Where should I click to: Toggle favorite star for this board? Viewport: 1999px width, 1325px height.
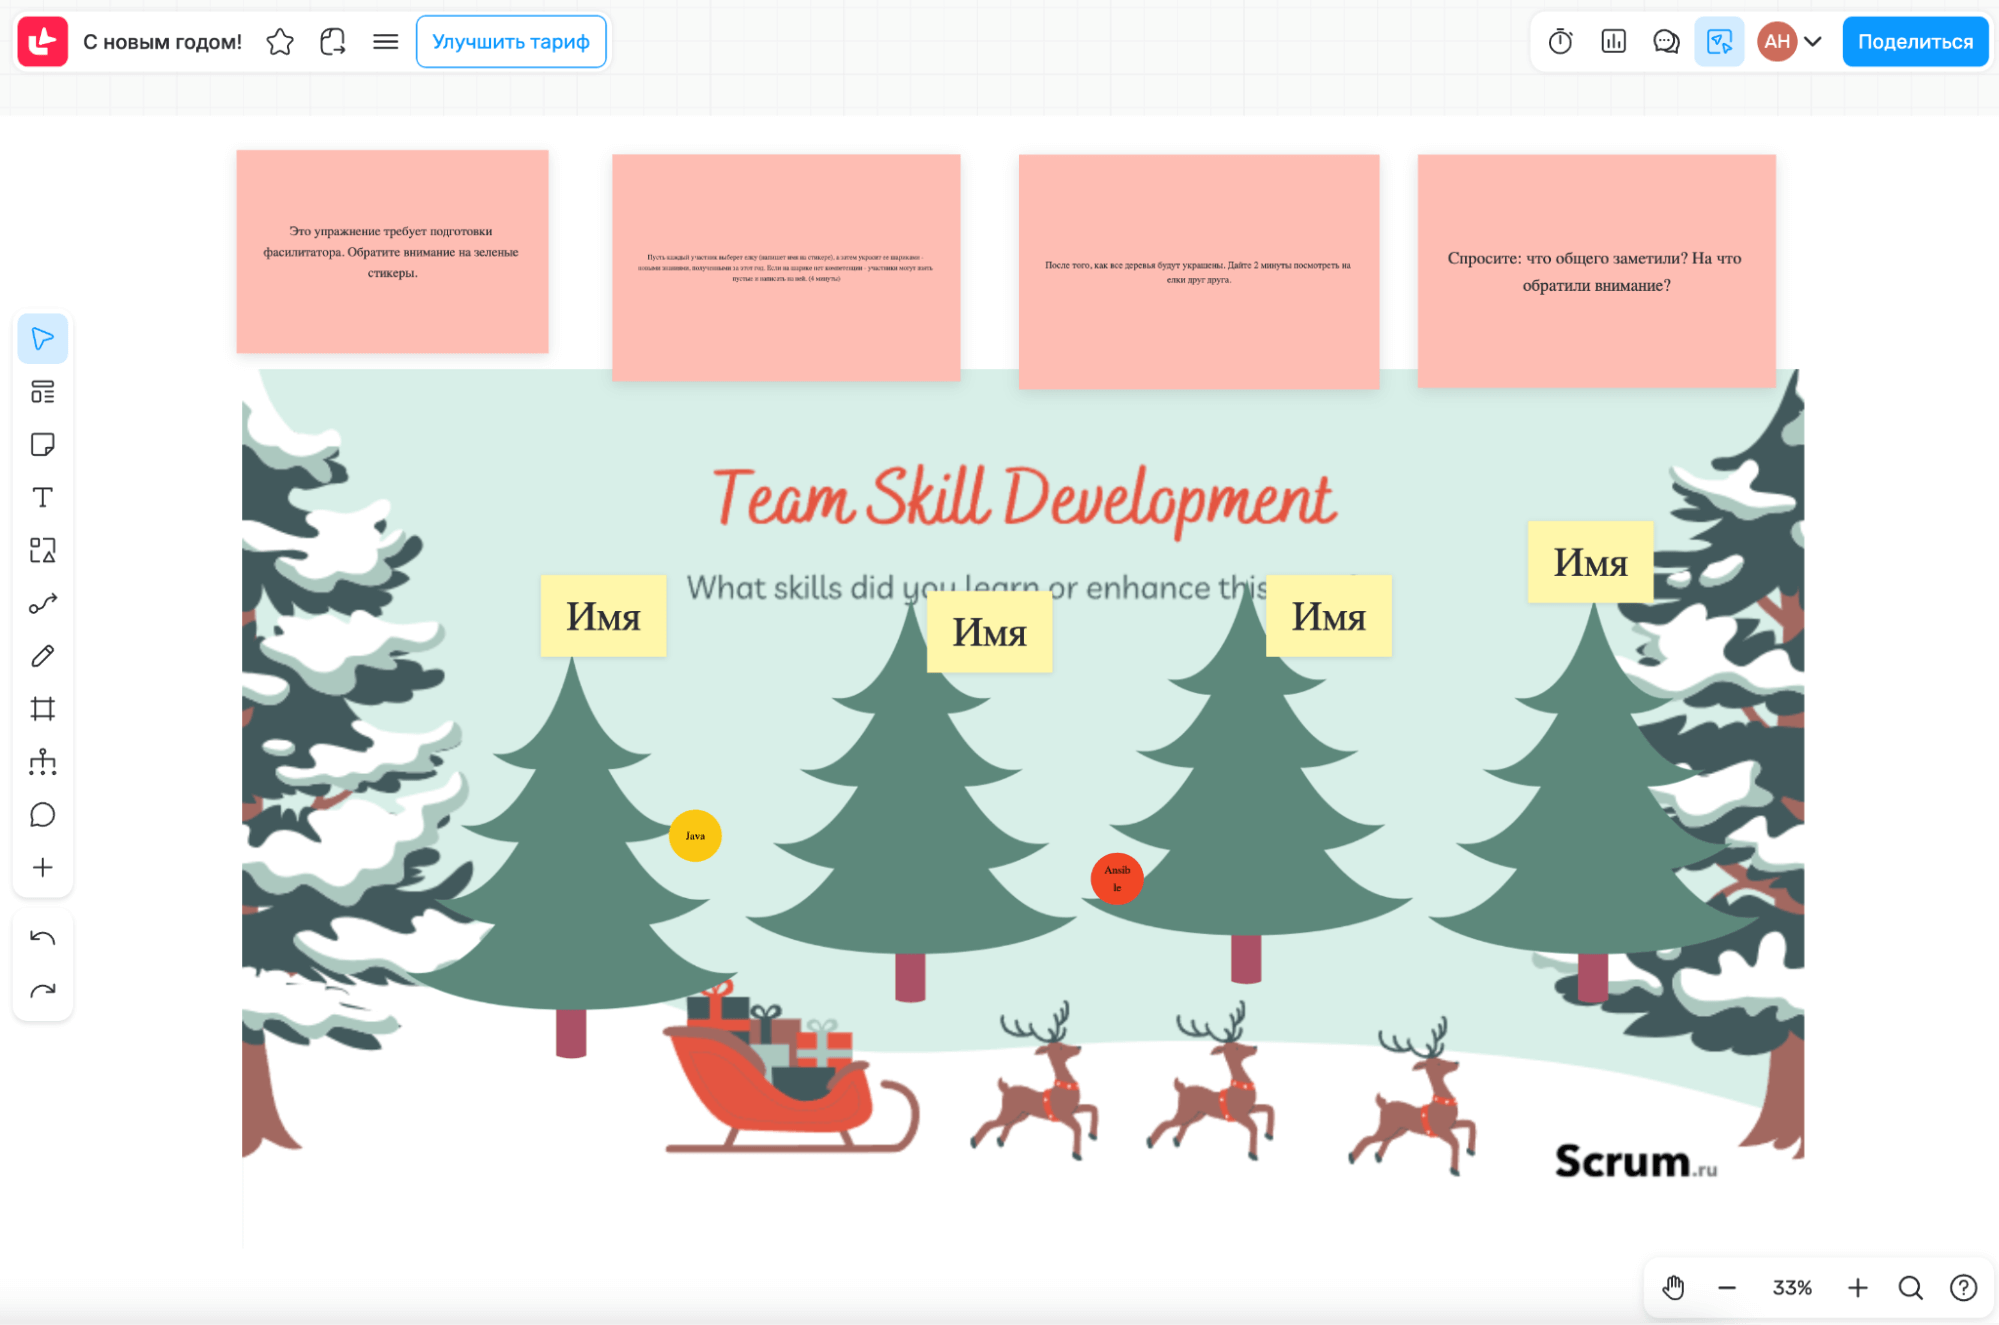pos(280,42)
